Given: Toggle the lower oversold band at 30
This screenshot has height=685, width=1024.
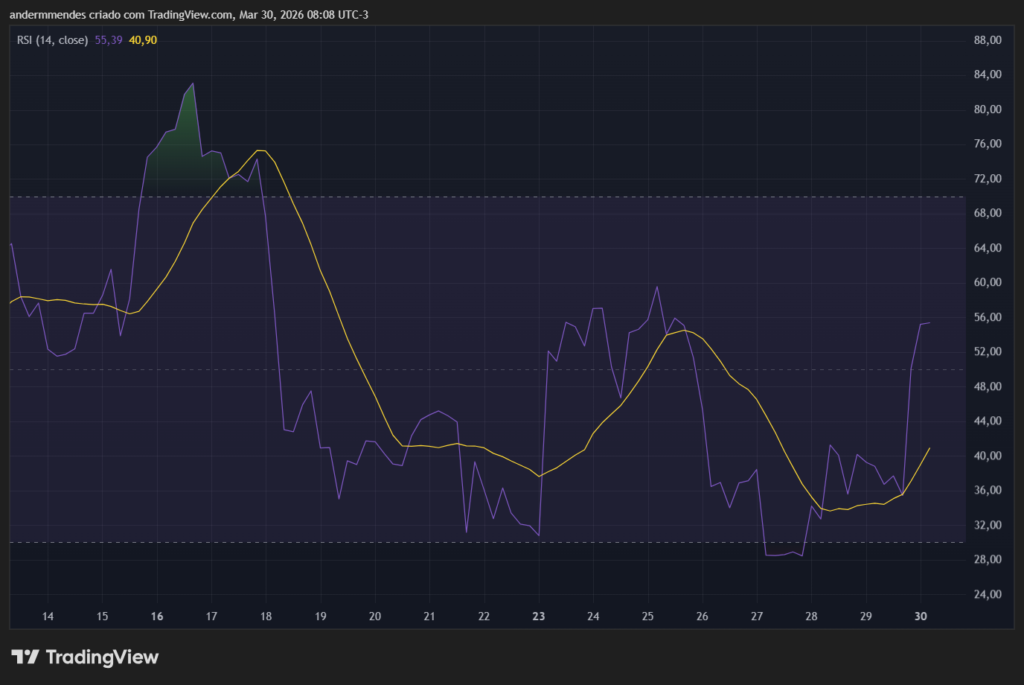Looking at the screenshot, I should [x=500, y=540].
